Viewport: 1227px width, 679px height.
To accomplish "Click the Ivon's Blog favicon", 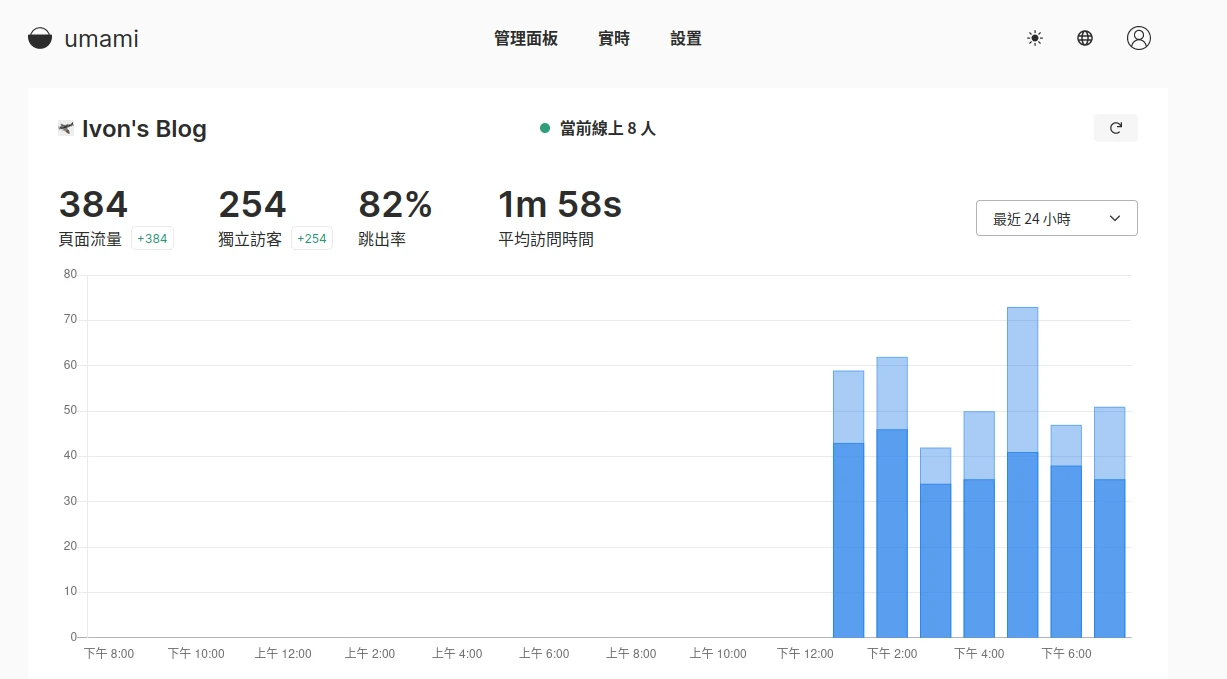I will tap(66, 128).
